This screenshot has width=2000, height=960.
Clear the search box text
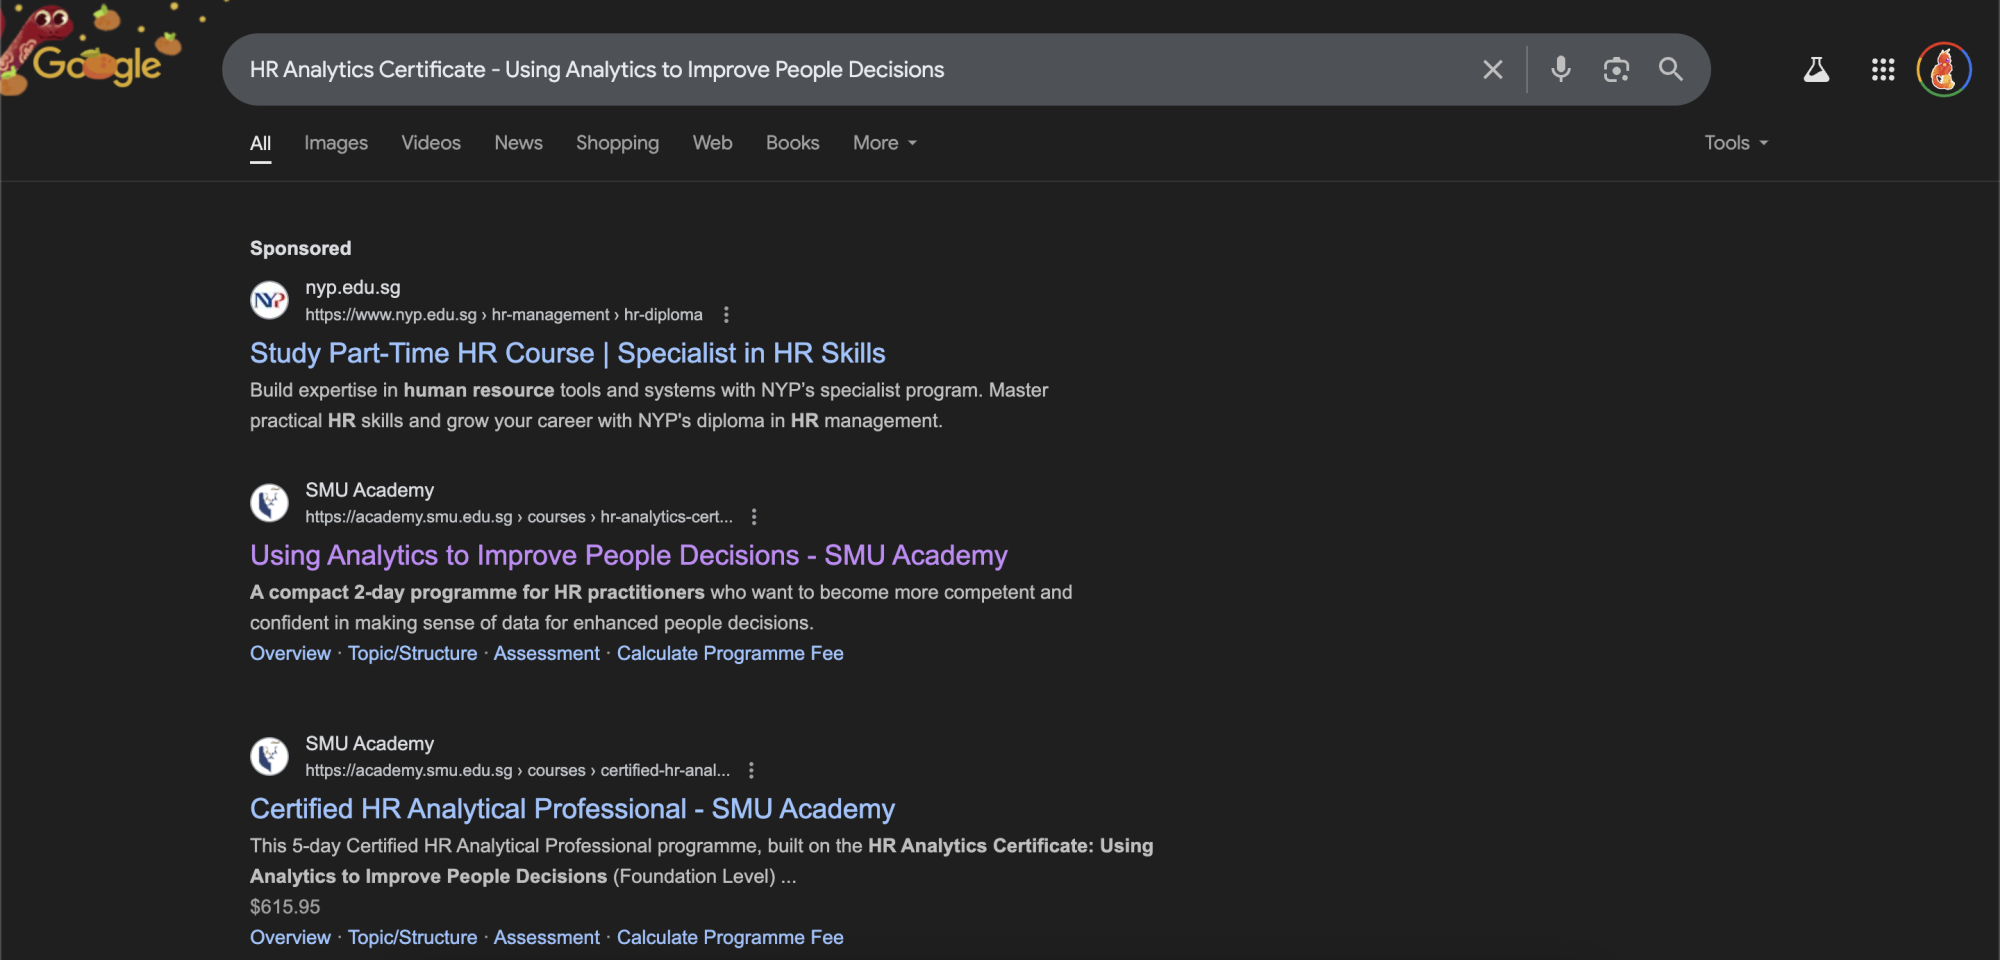click(x=1492, y=69)
